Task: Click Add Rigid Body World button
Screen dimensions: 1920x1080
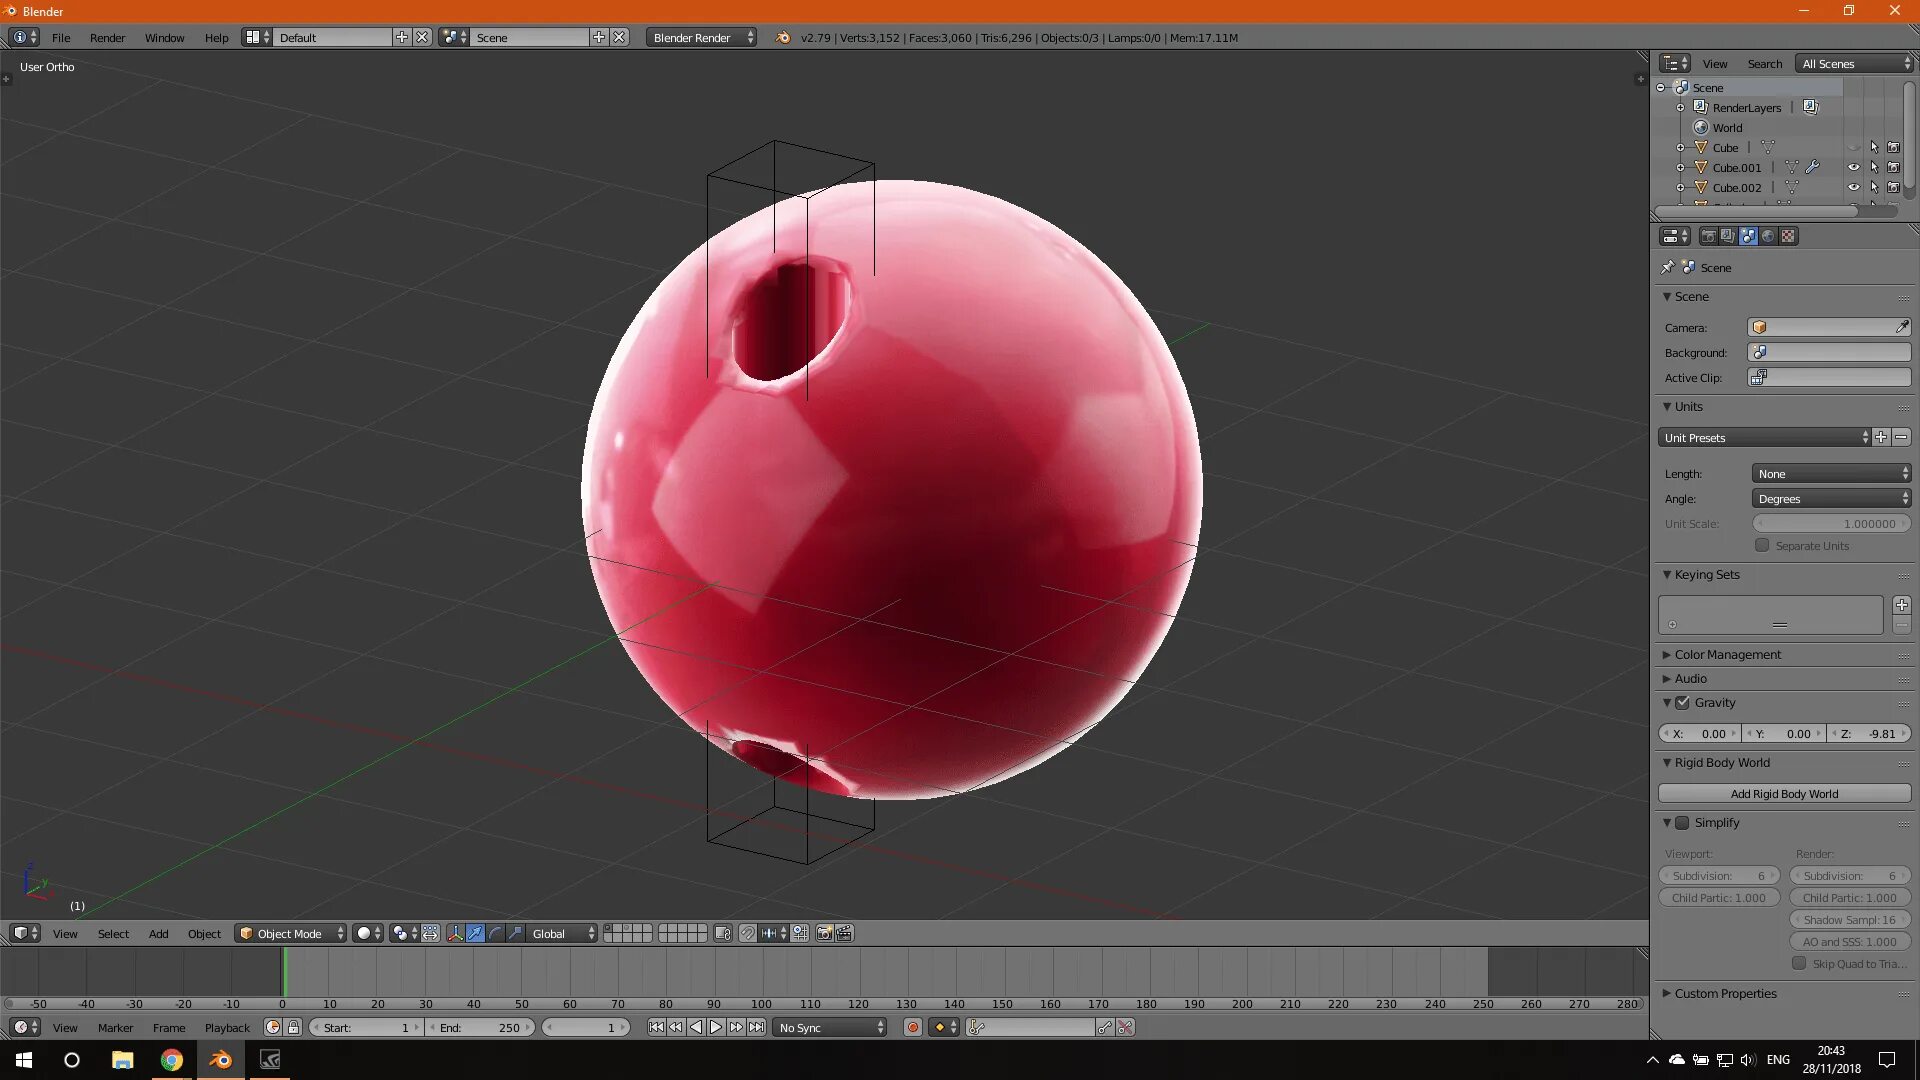Action: (1784, 793)
